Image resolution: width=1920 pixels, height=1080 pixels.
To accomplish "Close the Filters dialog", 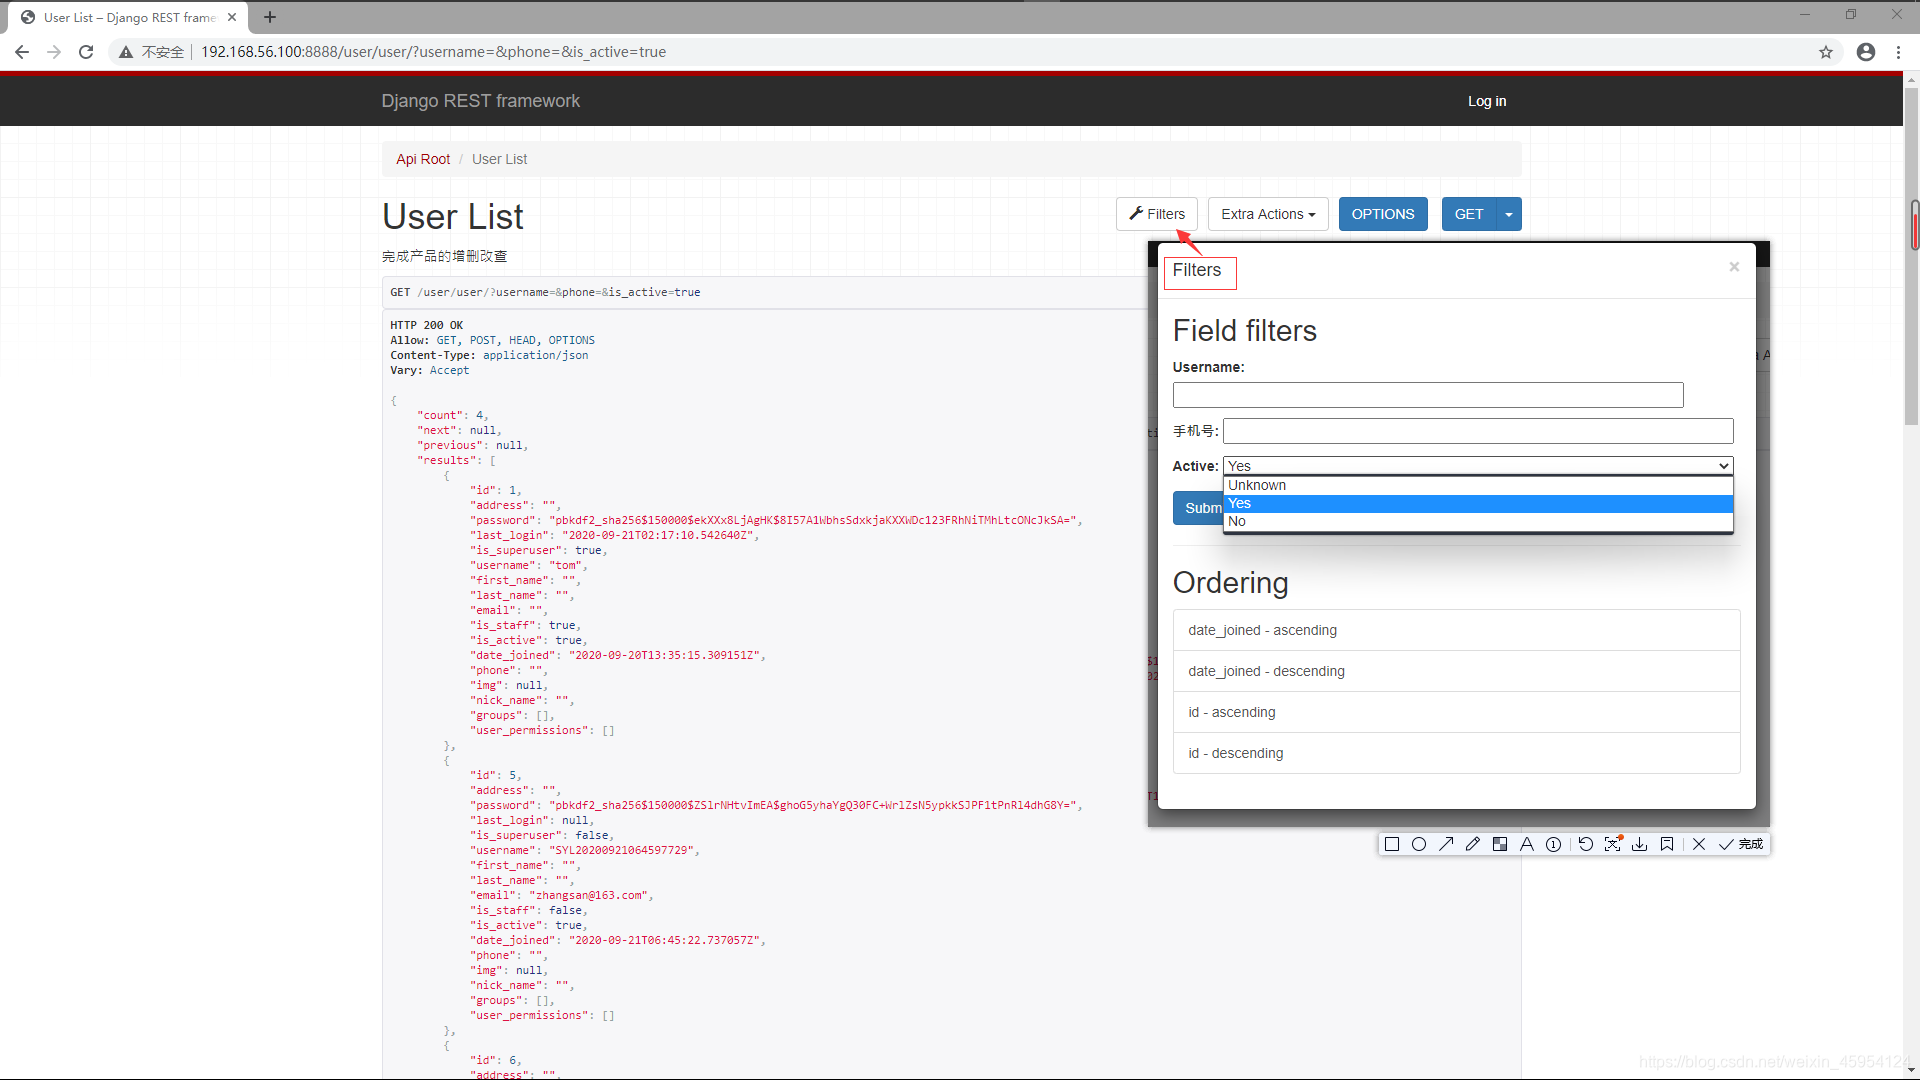I will [x=1734, y=266].
